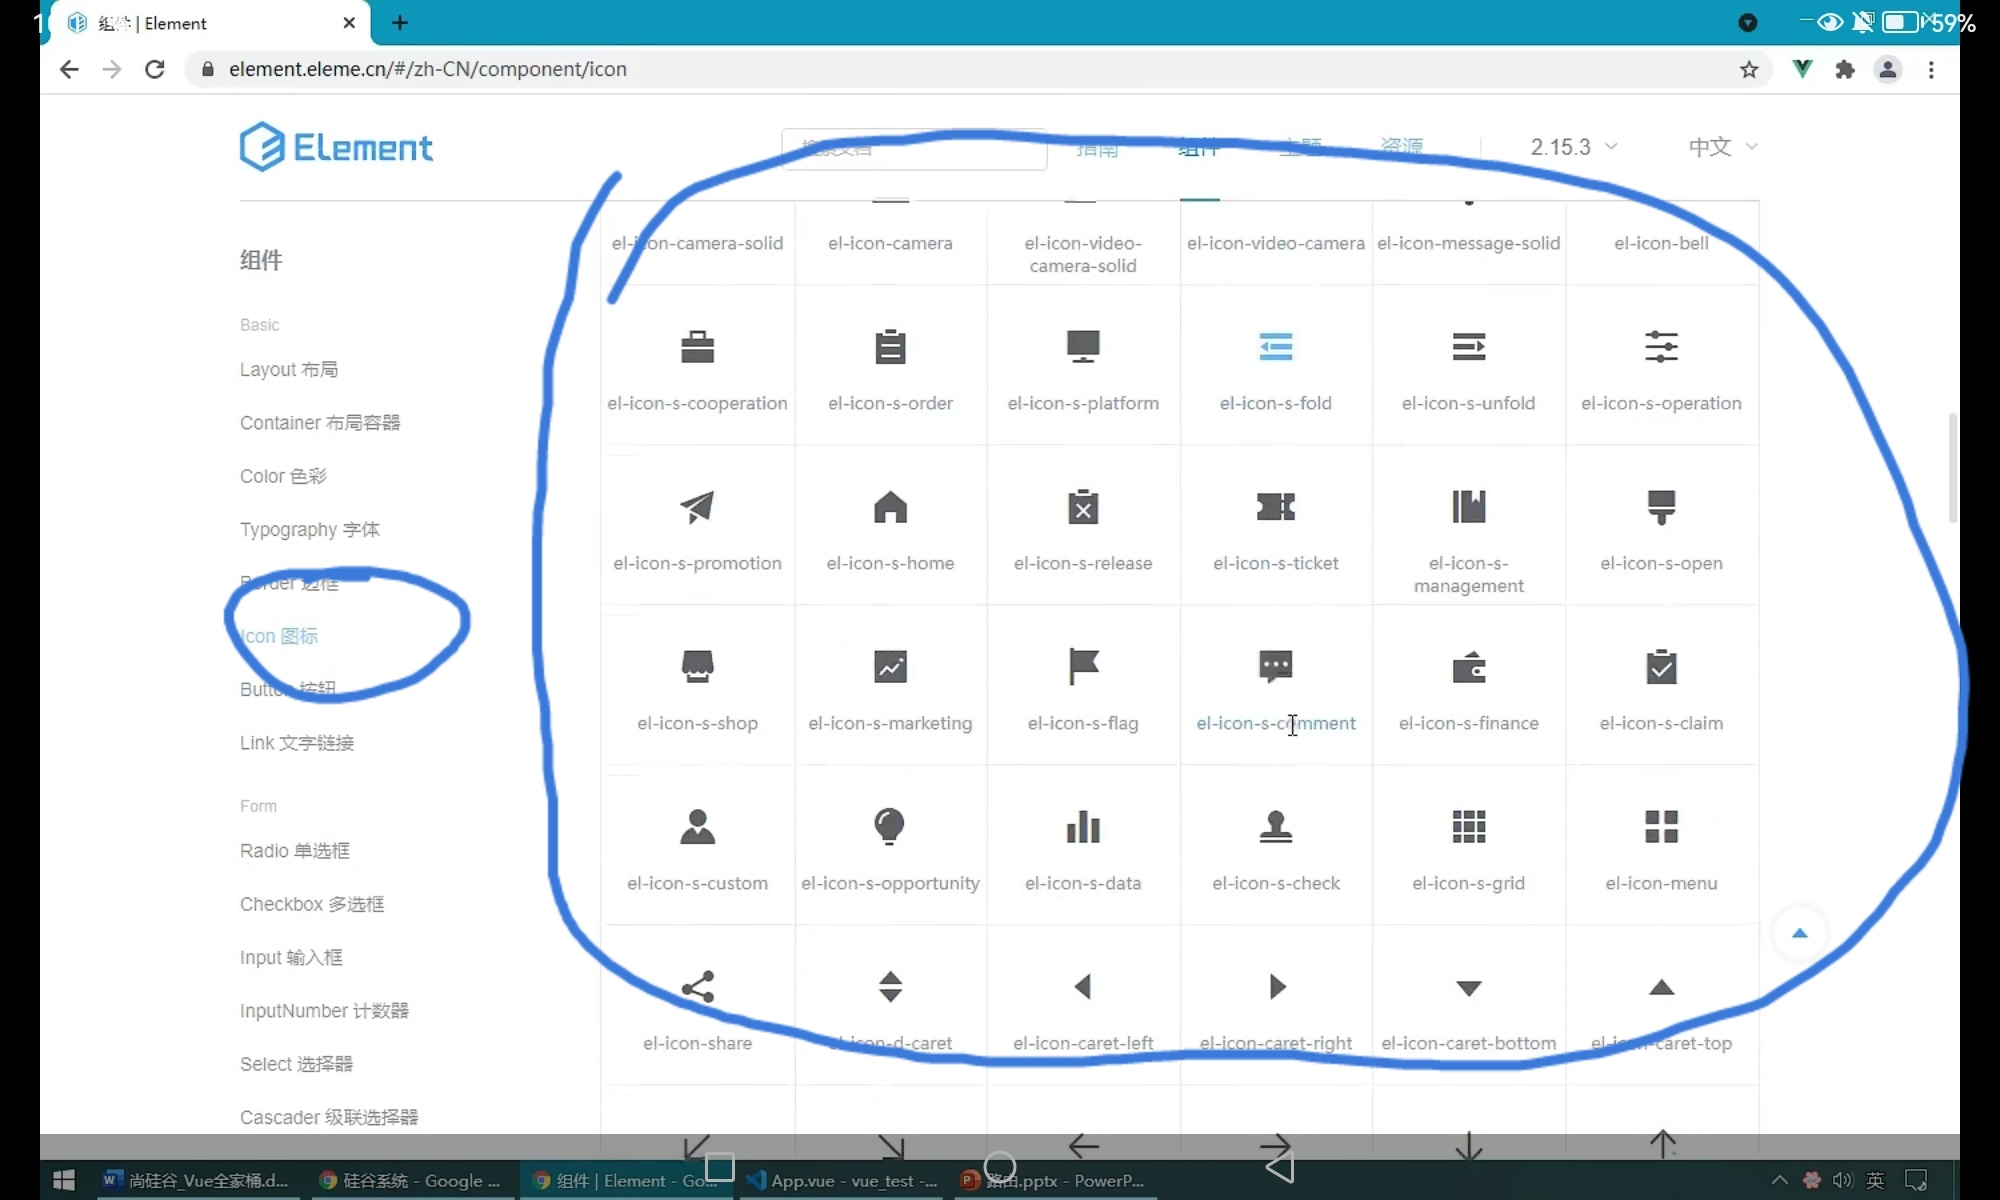The height and width of the screenshot is (1200, 2000).
Task: Click the el-icon-s-comment chat bubble icon
Action: (1275, 667)
